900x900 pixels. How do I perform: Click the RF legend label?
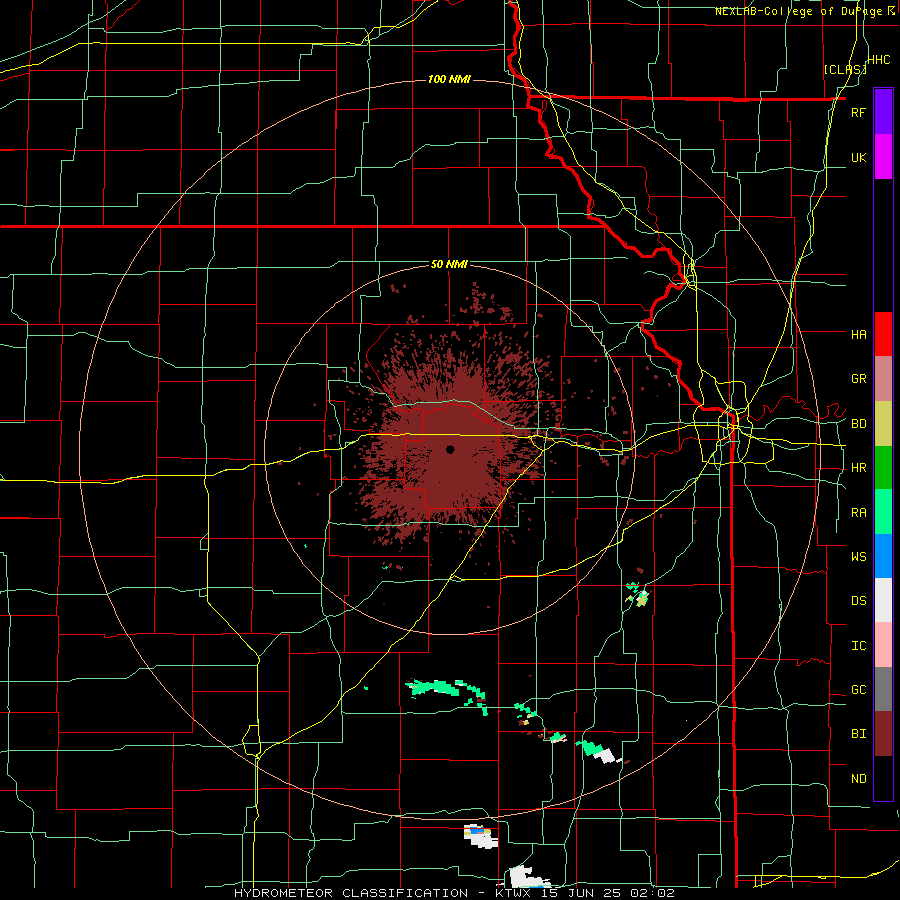tap(858, 112)
